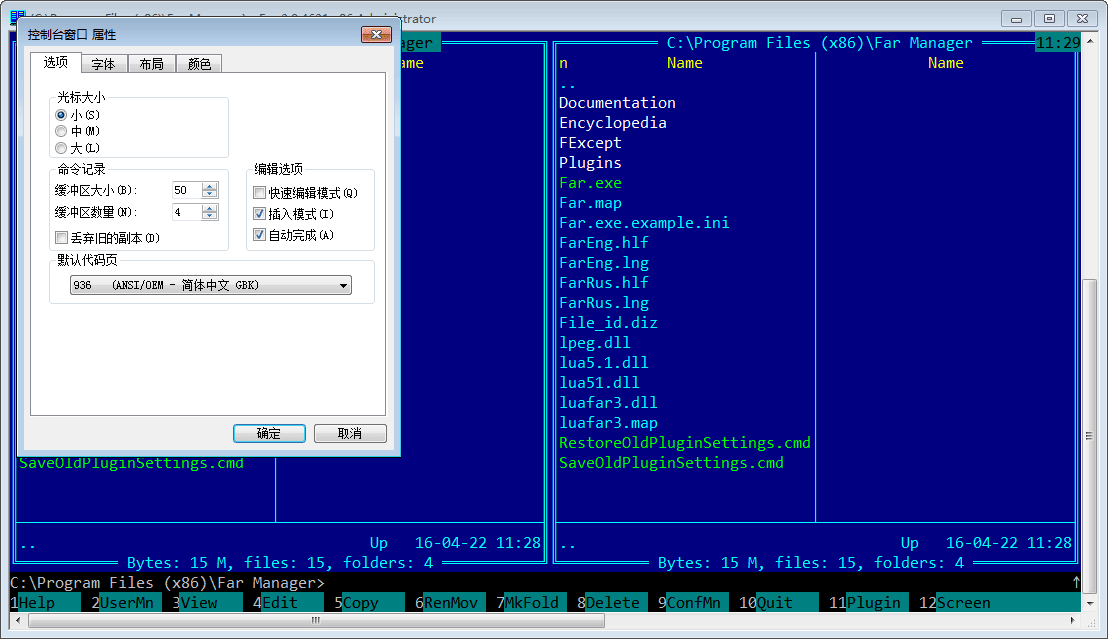This screenshot has width=1108, height=639.
Task: Click the console vertical scrollbar down arrow
Action: (1090, 604)
